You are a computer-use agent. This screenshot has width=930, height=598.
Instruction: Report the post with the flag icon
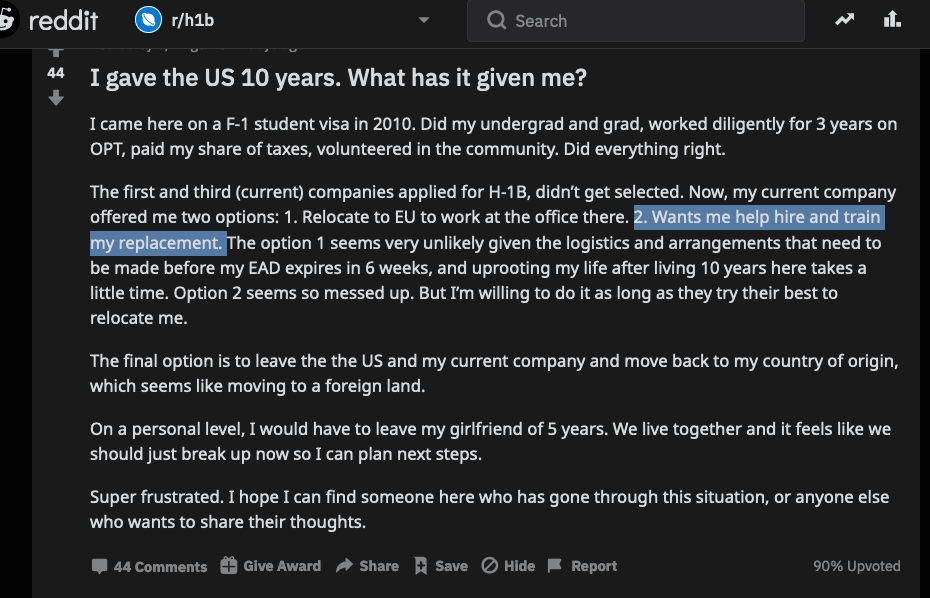555,565
